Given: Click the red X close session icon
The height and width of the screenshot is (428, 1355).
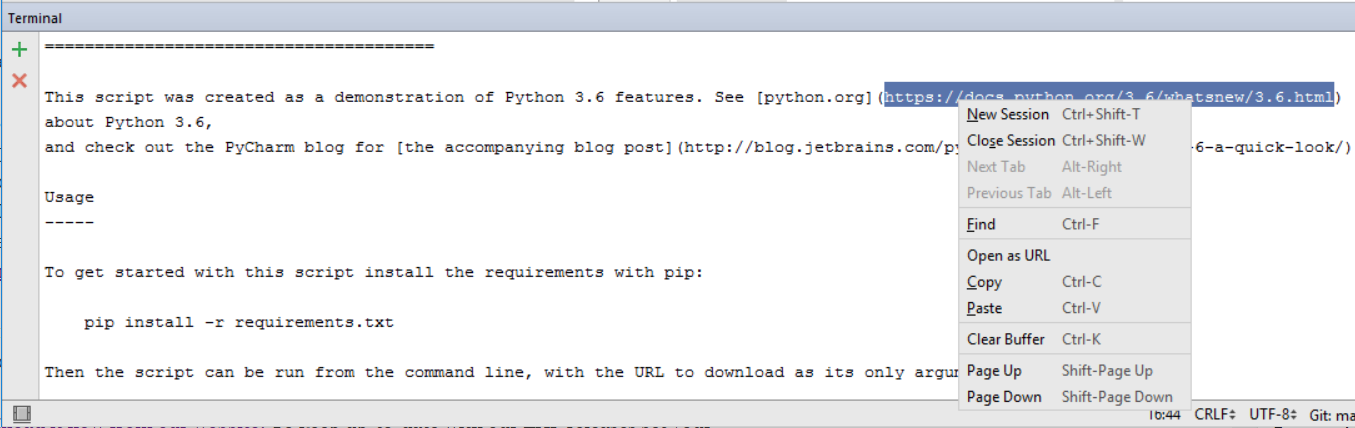Looking at the screenshot, I should [19, 80].
